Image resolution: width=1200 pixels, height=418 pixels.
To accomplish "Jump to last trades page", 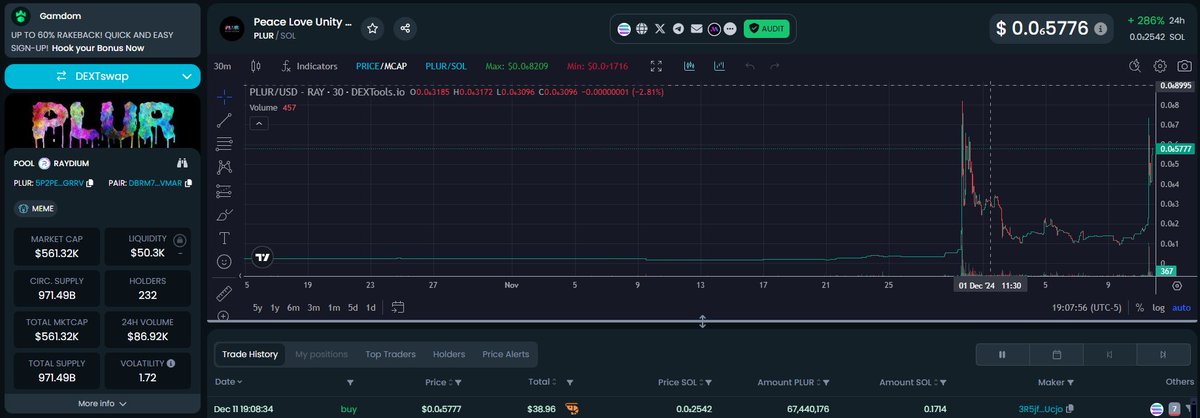I will click(x=1163, y=354).
